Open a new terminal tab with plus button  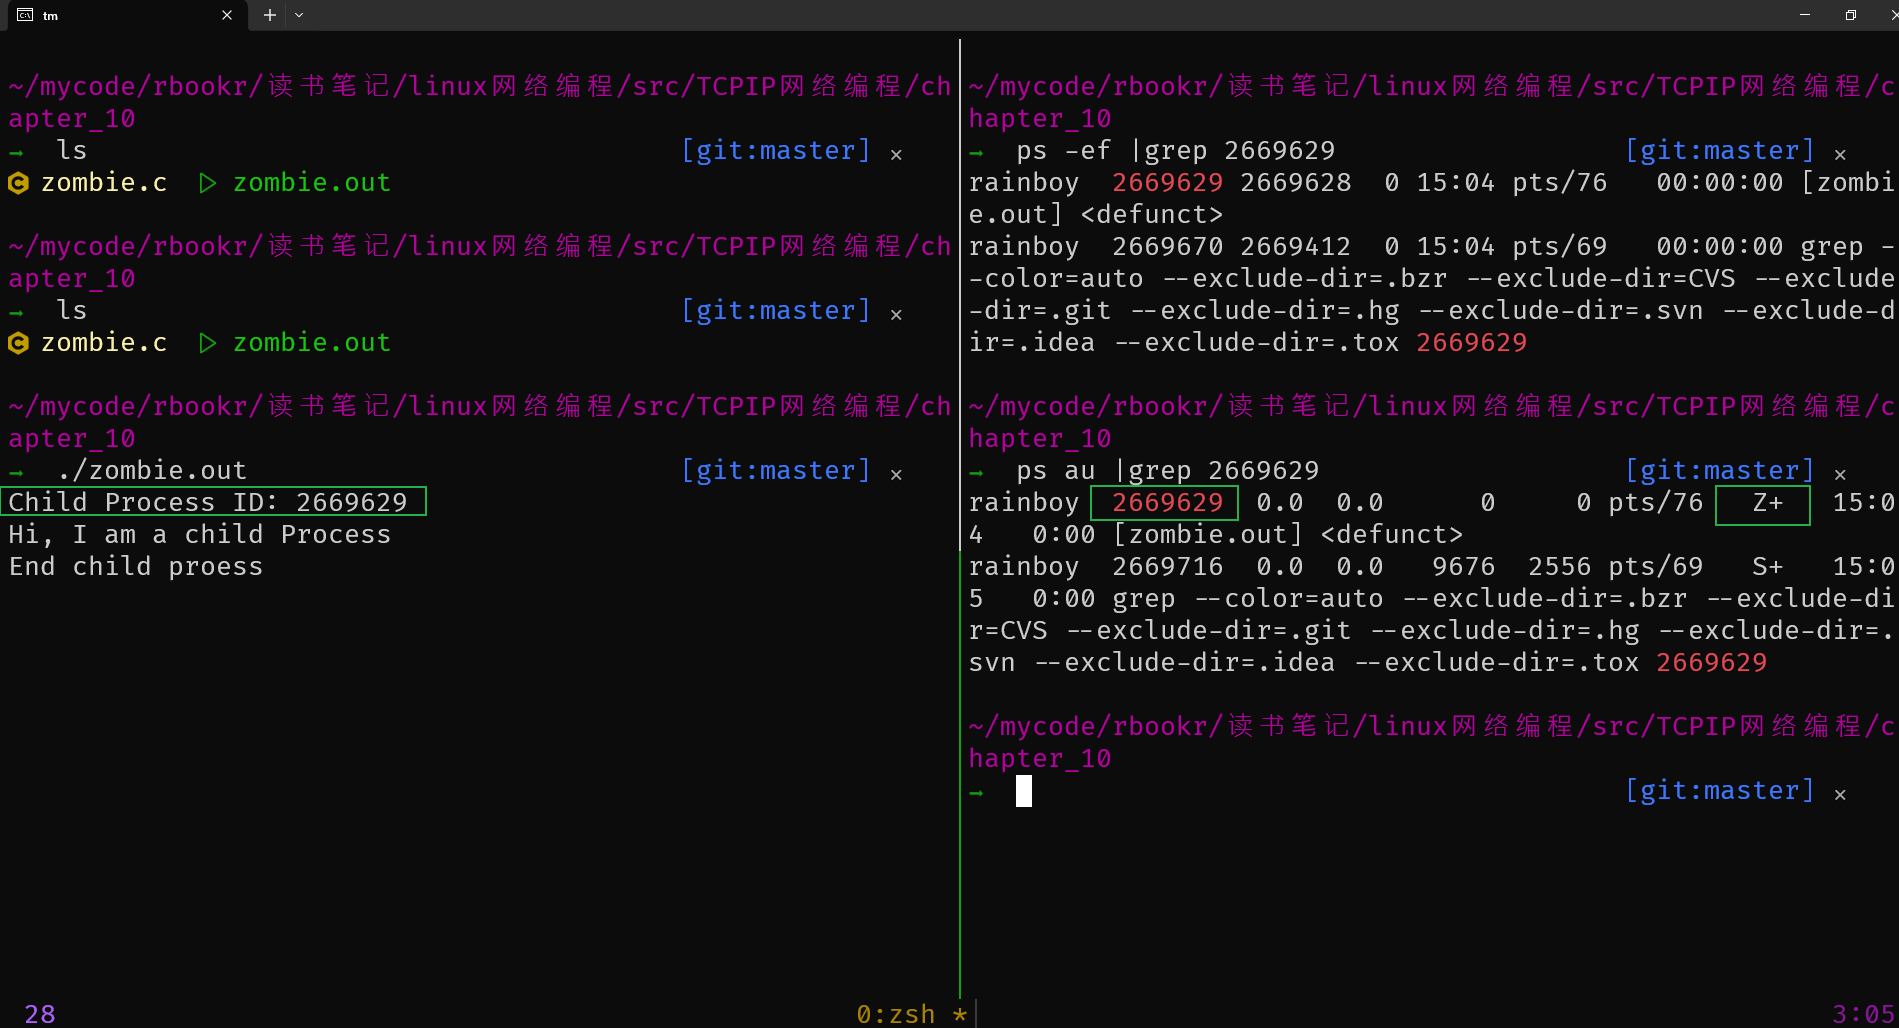tap(269, 15)
